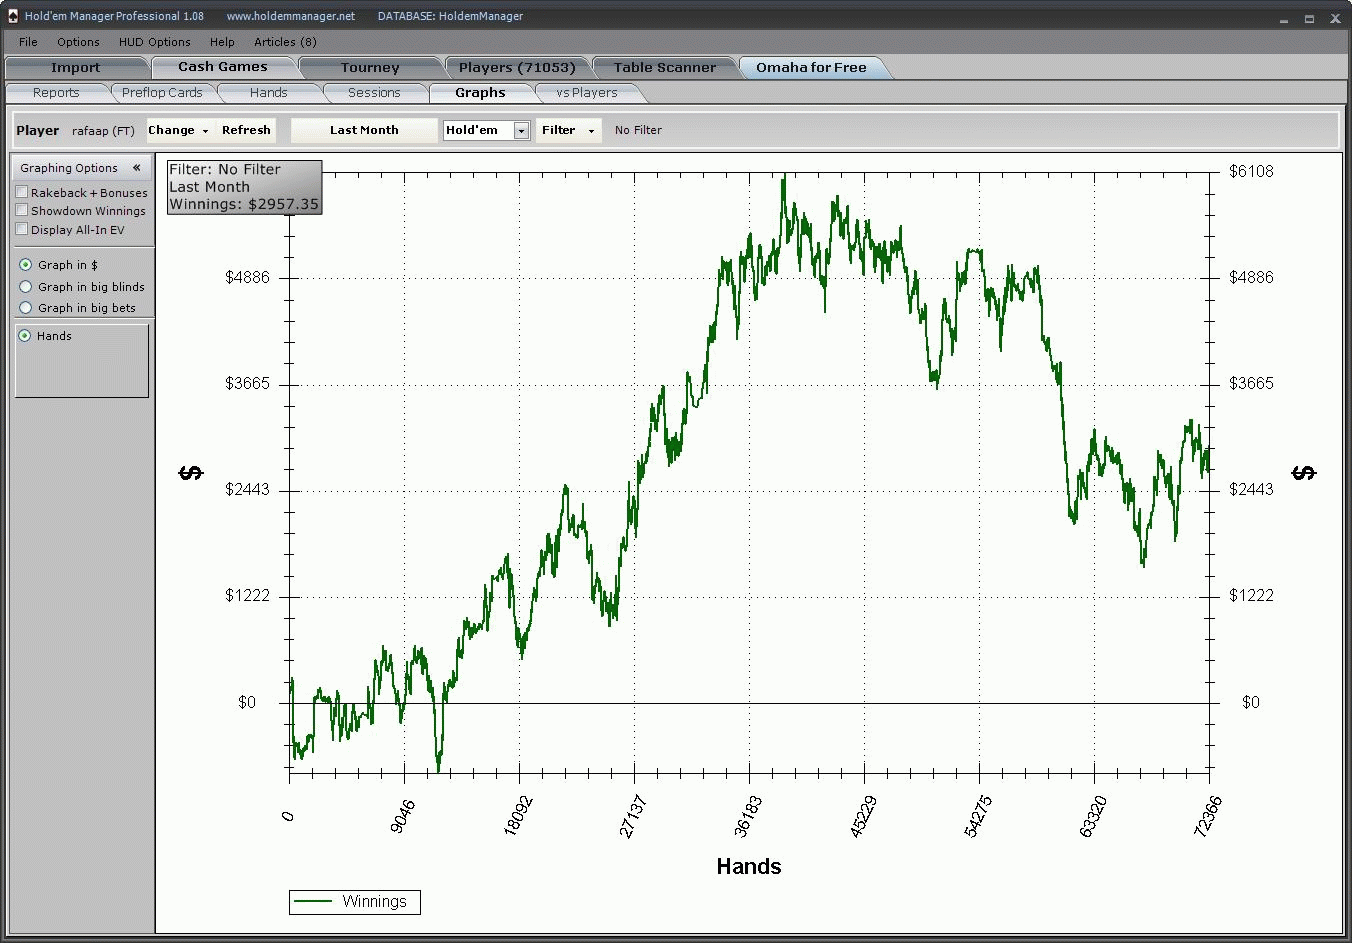Toggle the Showdown Winnings checkbox
Viewport: 1352px width, 943px height.
pos(22,210)
